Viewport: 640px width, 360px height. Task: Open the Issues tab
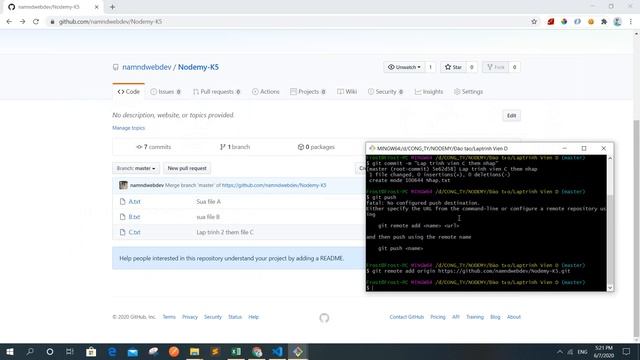tap(166, 92)
